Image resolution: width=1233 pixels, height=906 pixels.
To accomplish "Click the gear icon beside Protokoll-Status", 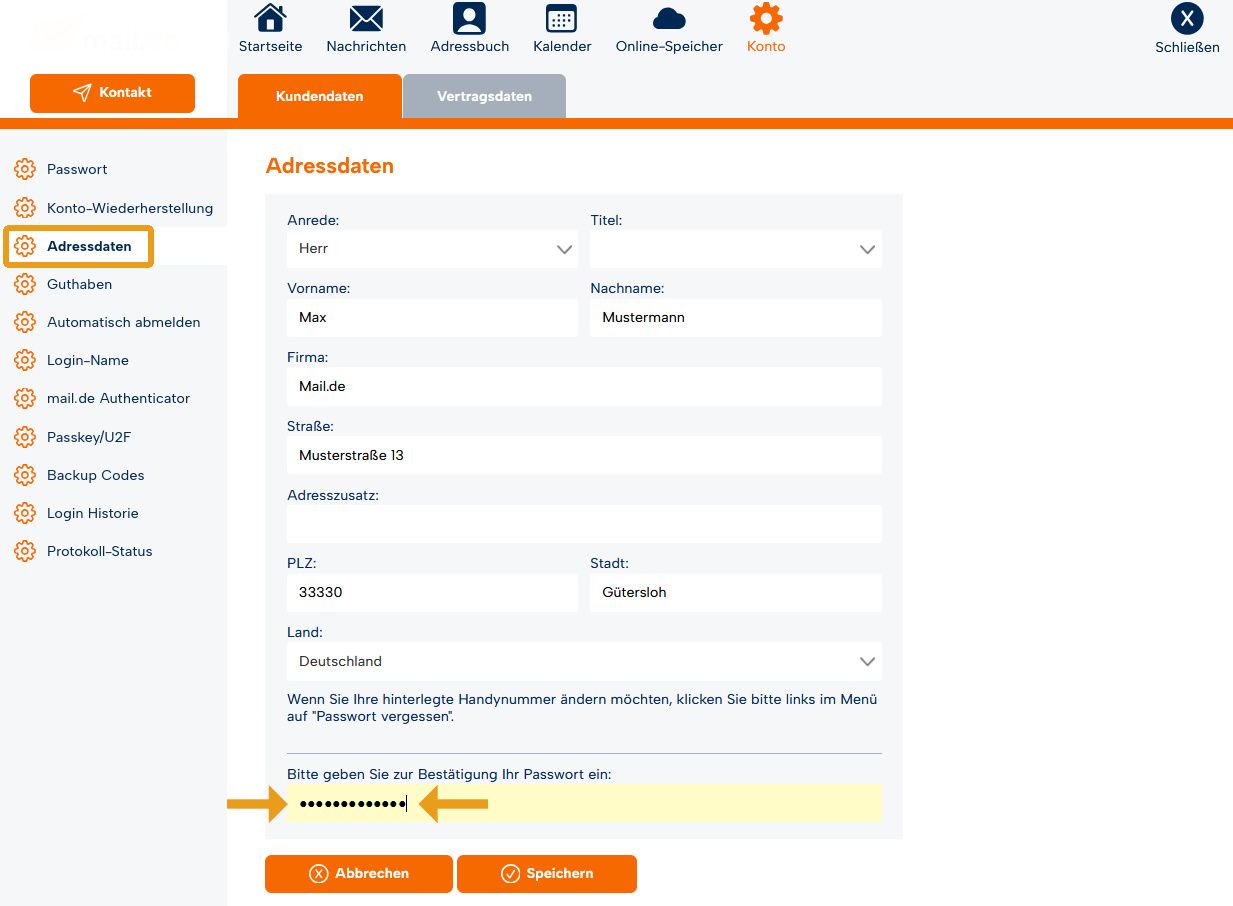I will click(25, 551).
